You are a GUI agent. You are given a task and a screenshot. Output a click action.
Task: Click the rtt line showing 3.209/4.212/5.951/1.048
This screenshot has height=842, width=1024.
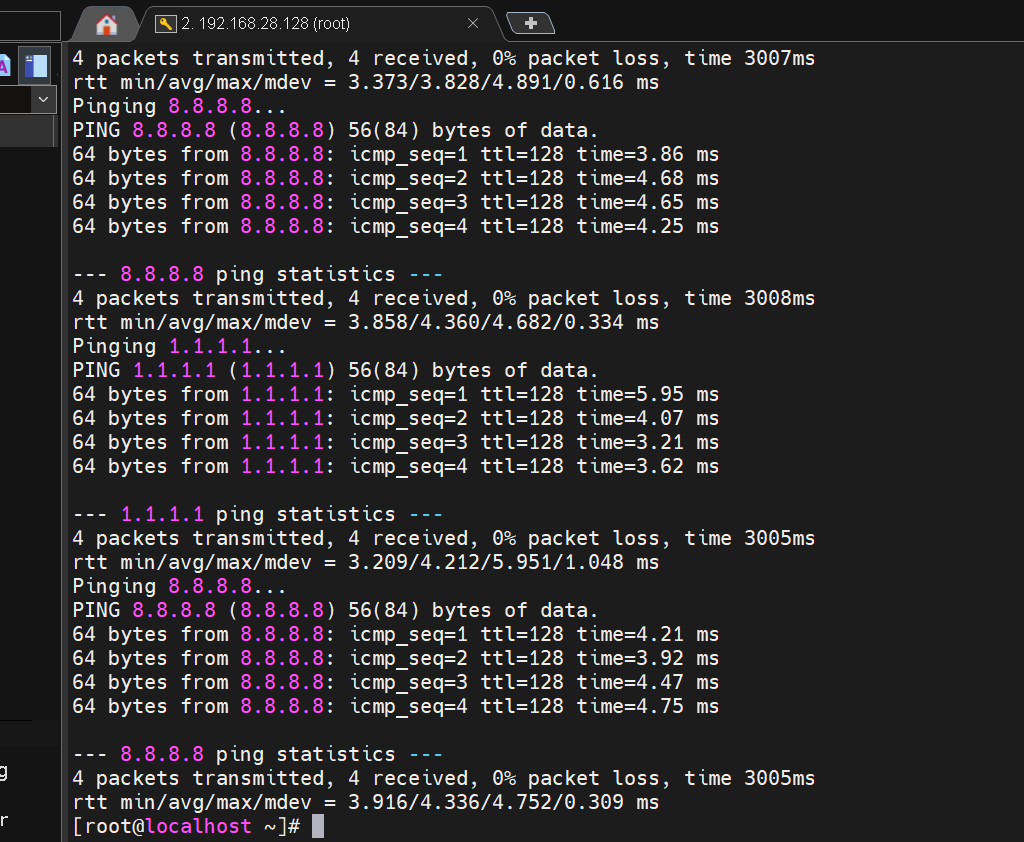pyautogui.click(x=366, y=562)
